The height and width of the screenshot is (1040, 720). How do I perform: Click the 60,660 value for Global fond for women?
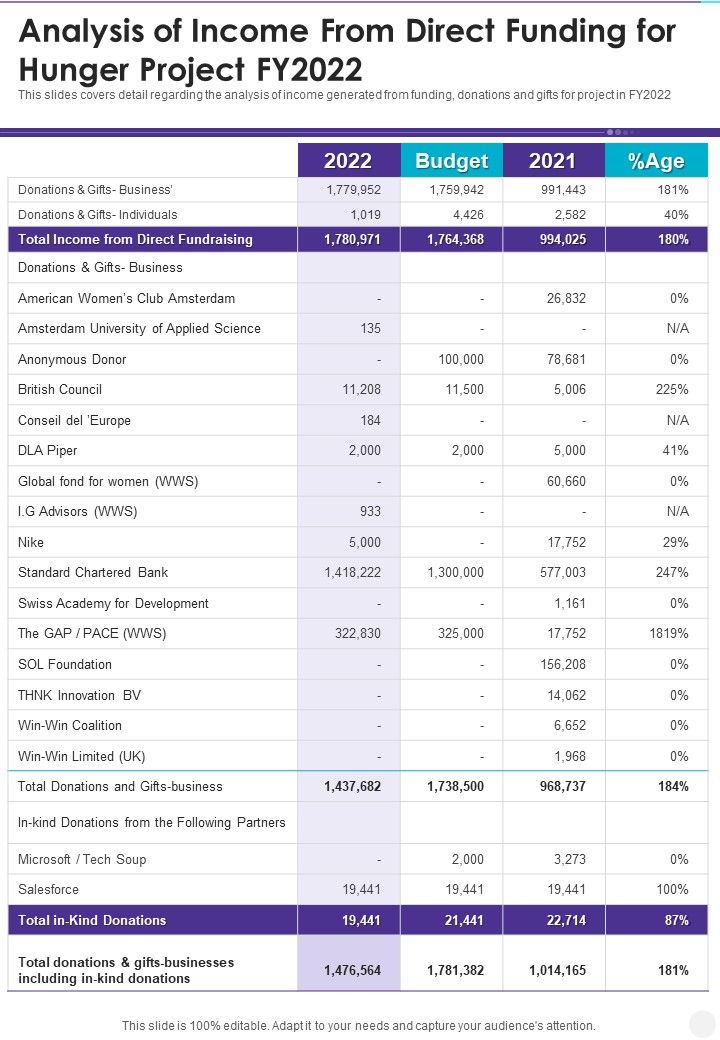[x=566, y=482]
